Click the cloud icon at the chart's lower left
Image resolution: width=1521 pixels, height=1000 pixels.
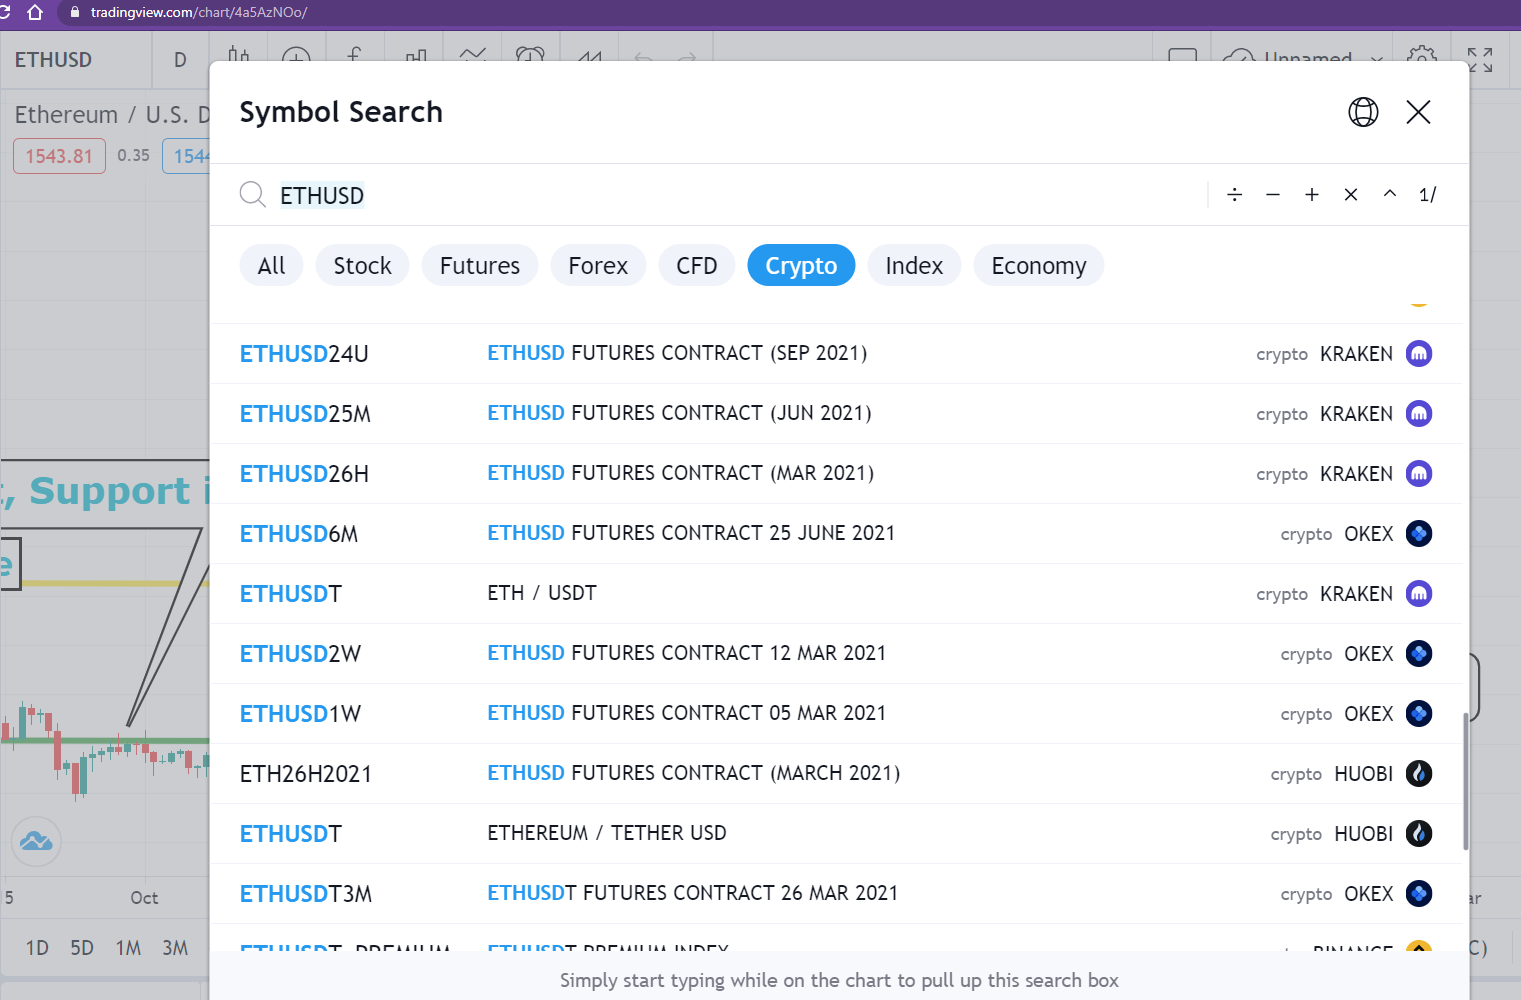pos(36,841)
